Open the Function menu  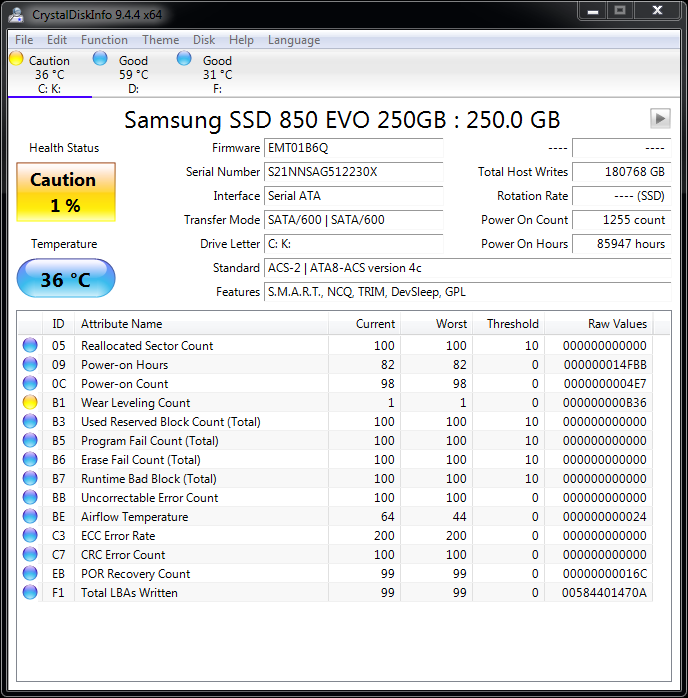[x=104, y=40]
